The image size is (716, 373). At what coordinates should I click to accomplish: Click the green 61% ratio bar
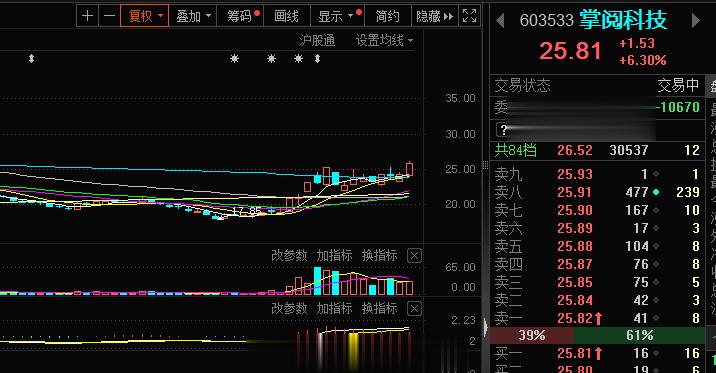(x=639, y=336)
